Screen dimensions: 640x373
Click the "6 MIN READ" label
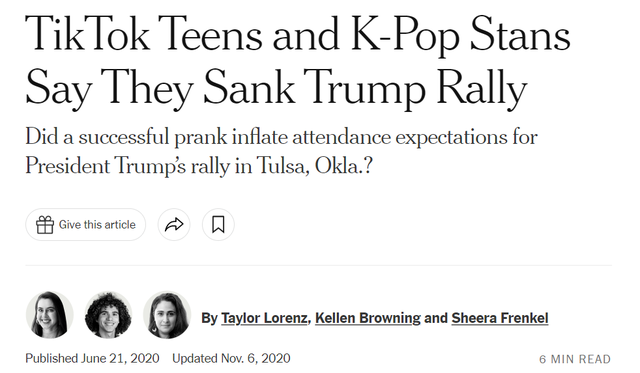(x=575, y=359)
